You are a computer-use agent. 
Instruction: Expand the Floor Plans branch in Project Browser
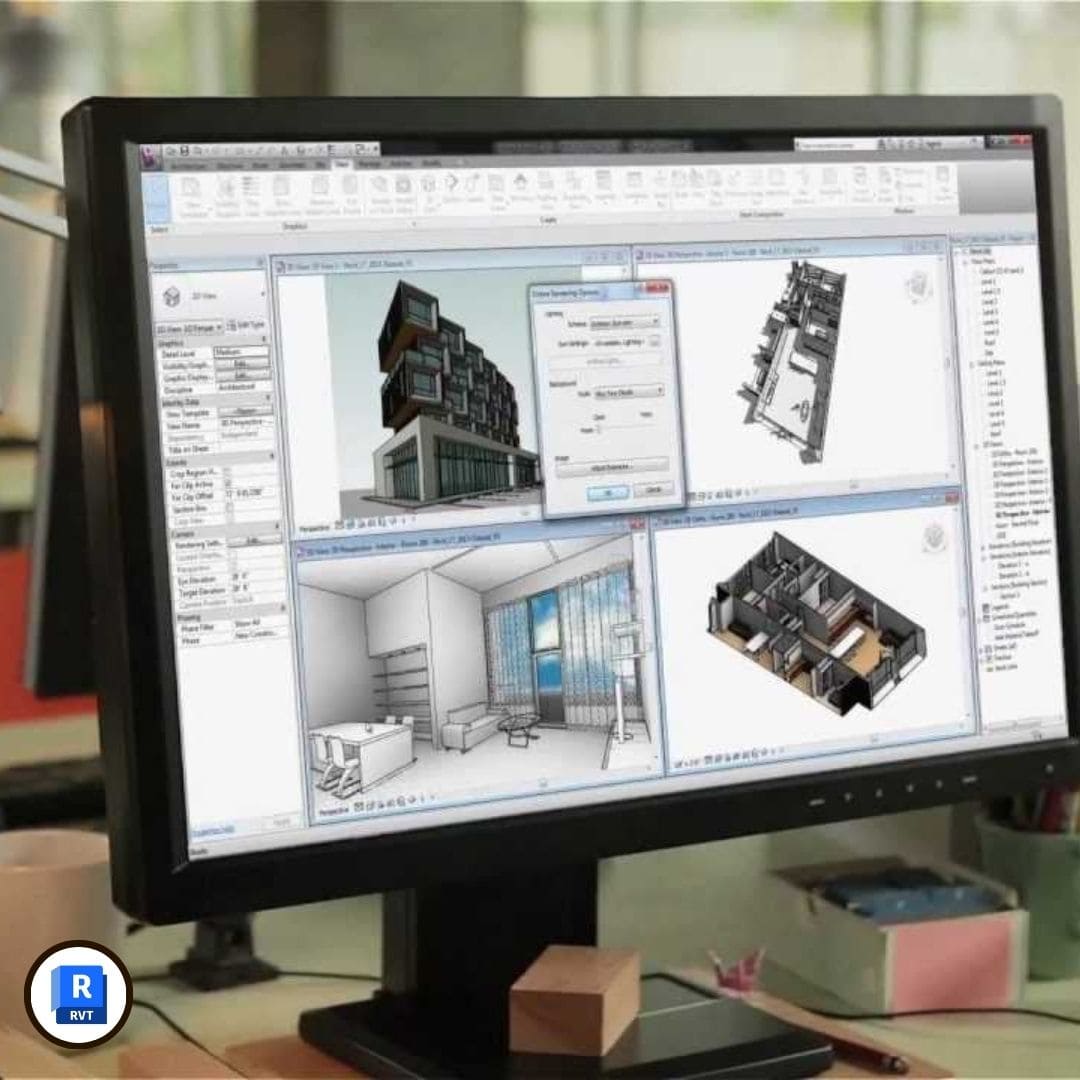965,260
